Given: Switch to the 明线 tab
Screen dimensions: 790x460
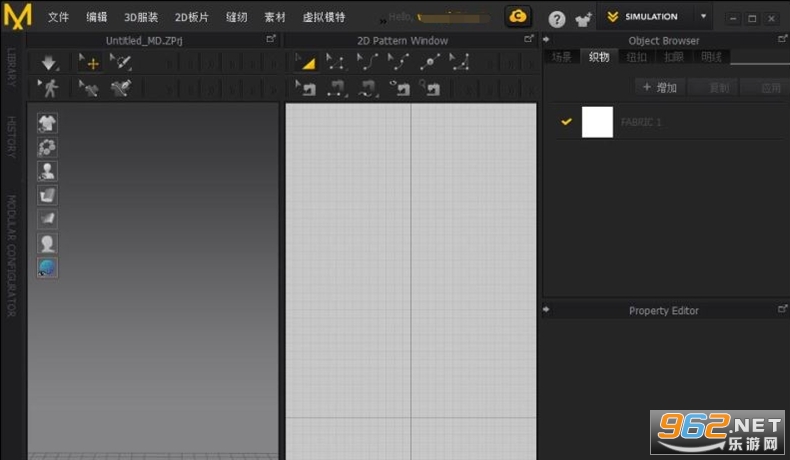Looking at the screenshot, I should pos(711,57).
